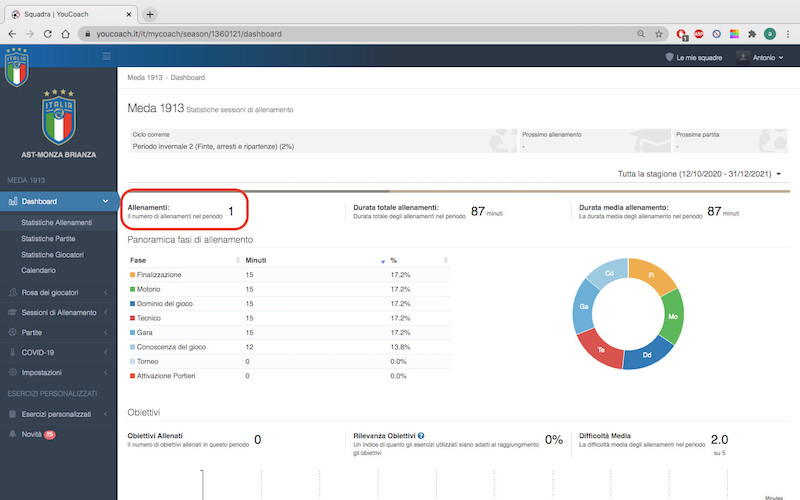
Task: Open Statistiche Allenamenti in the sidebar
Action: (x=56, y=222)
